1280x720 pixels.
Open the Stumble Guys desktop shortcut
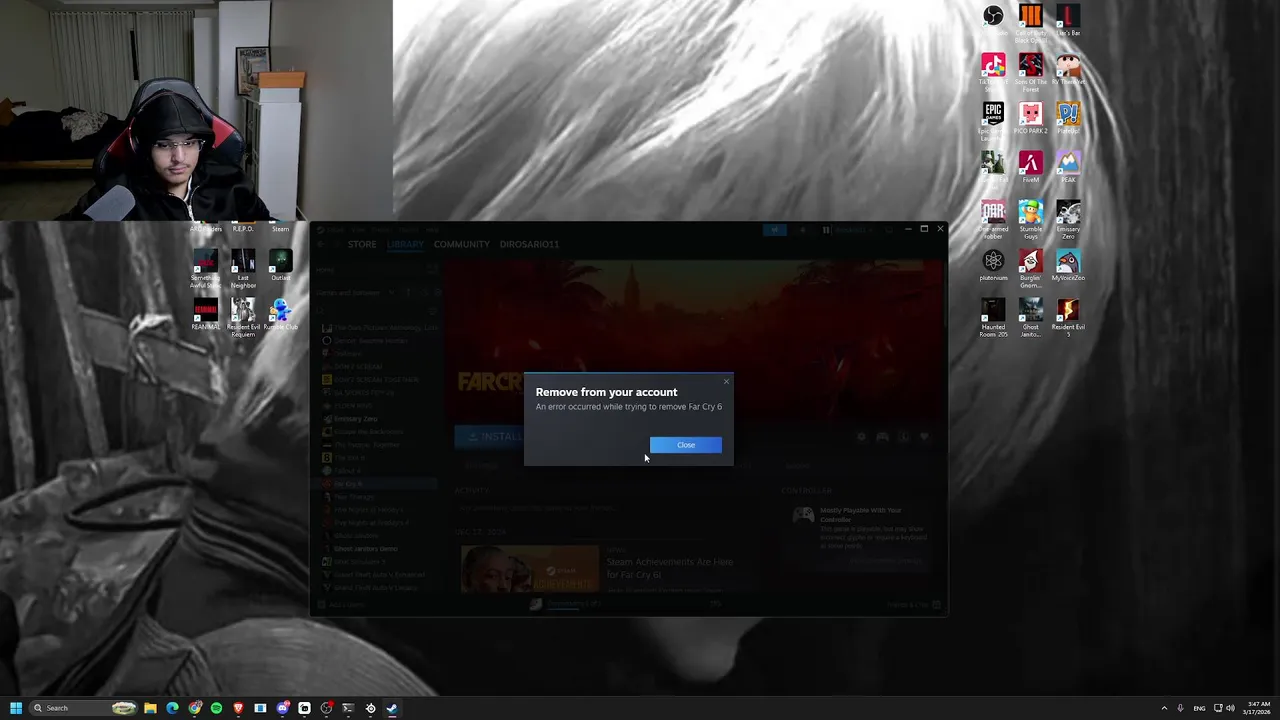pos(1030,219)
